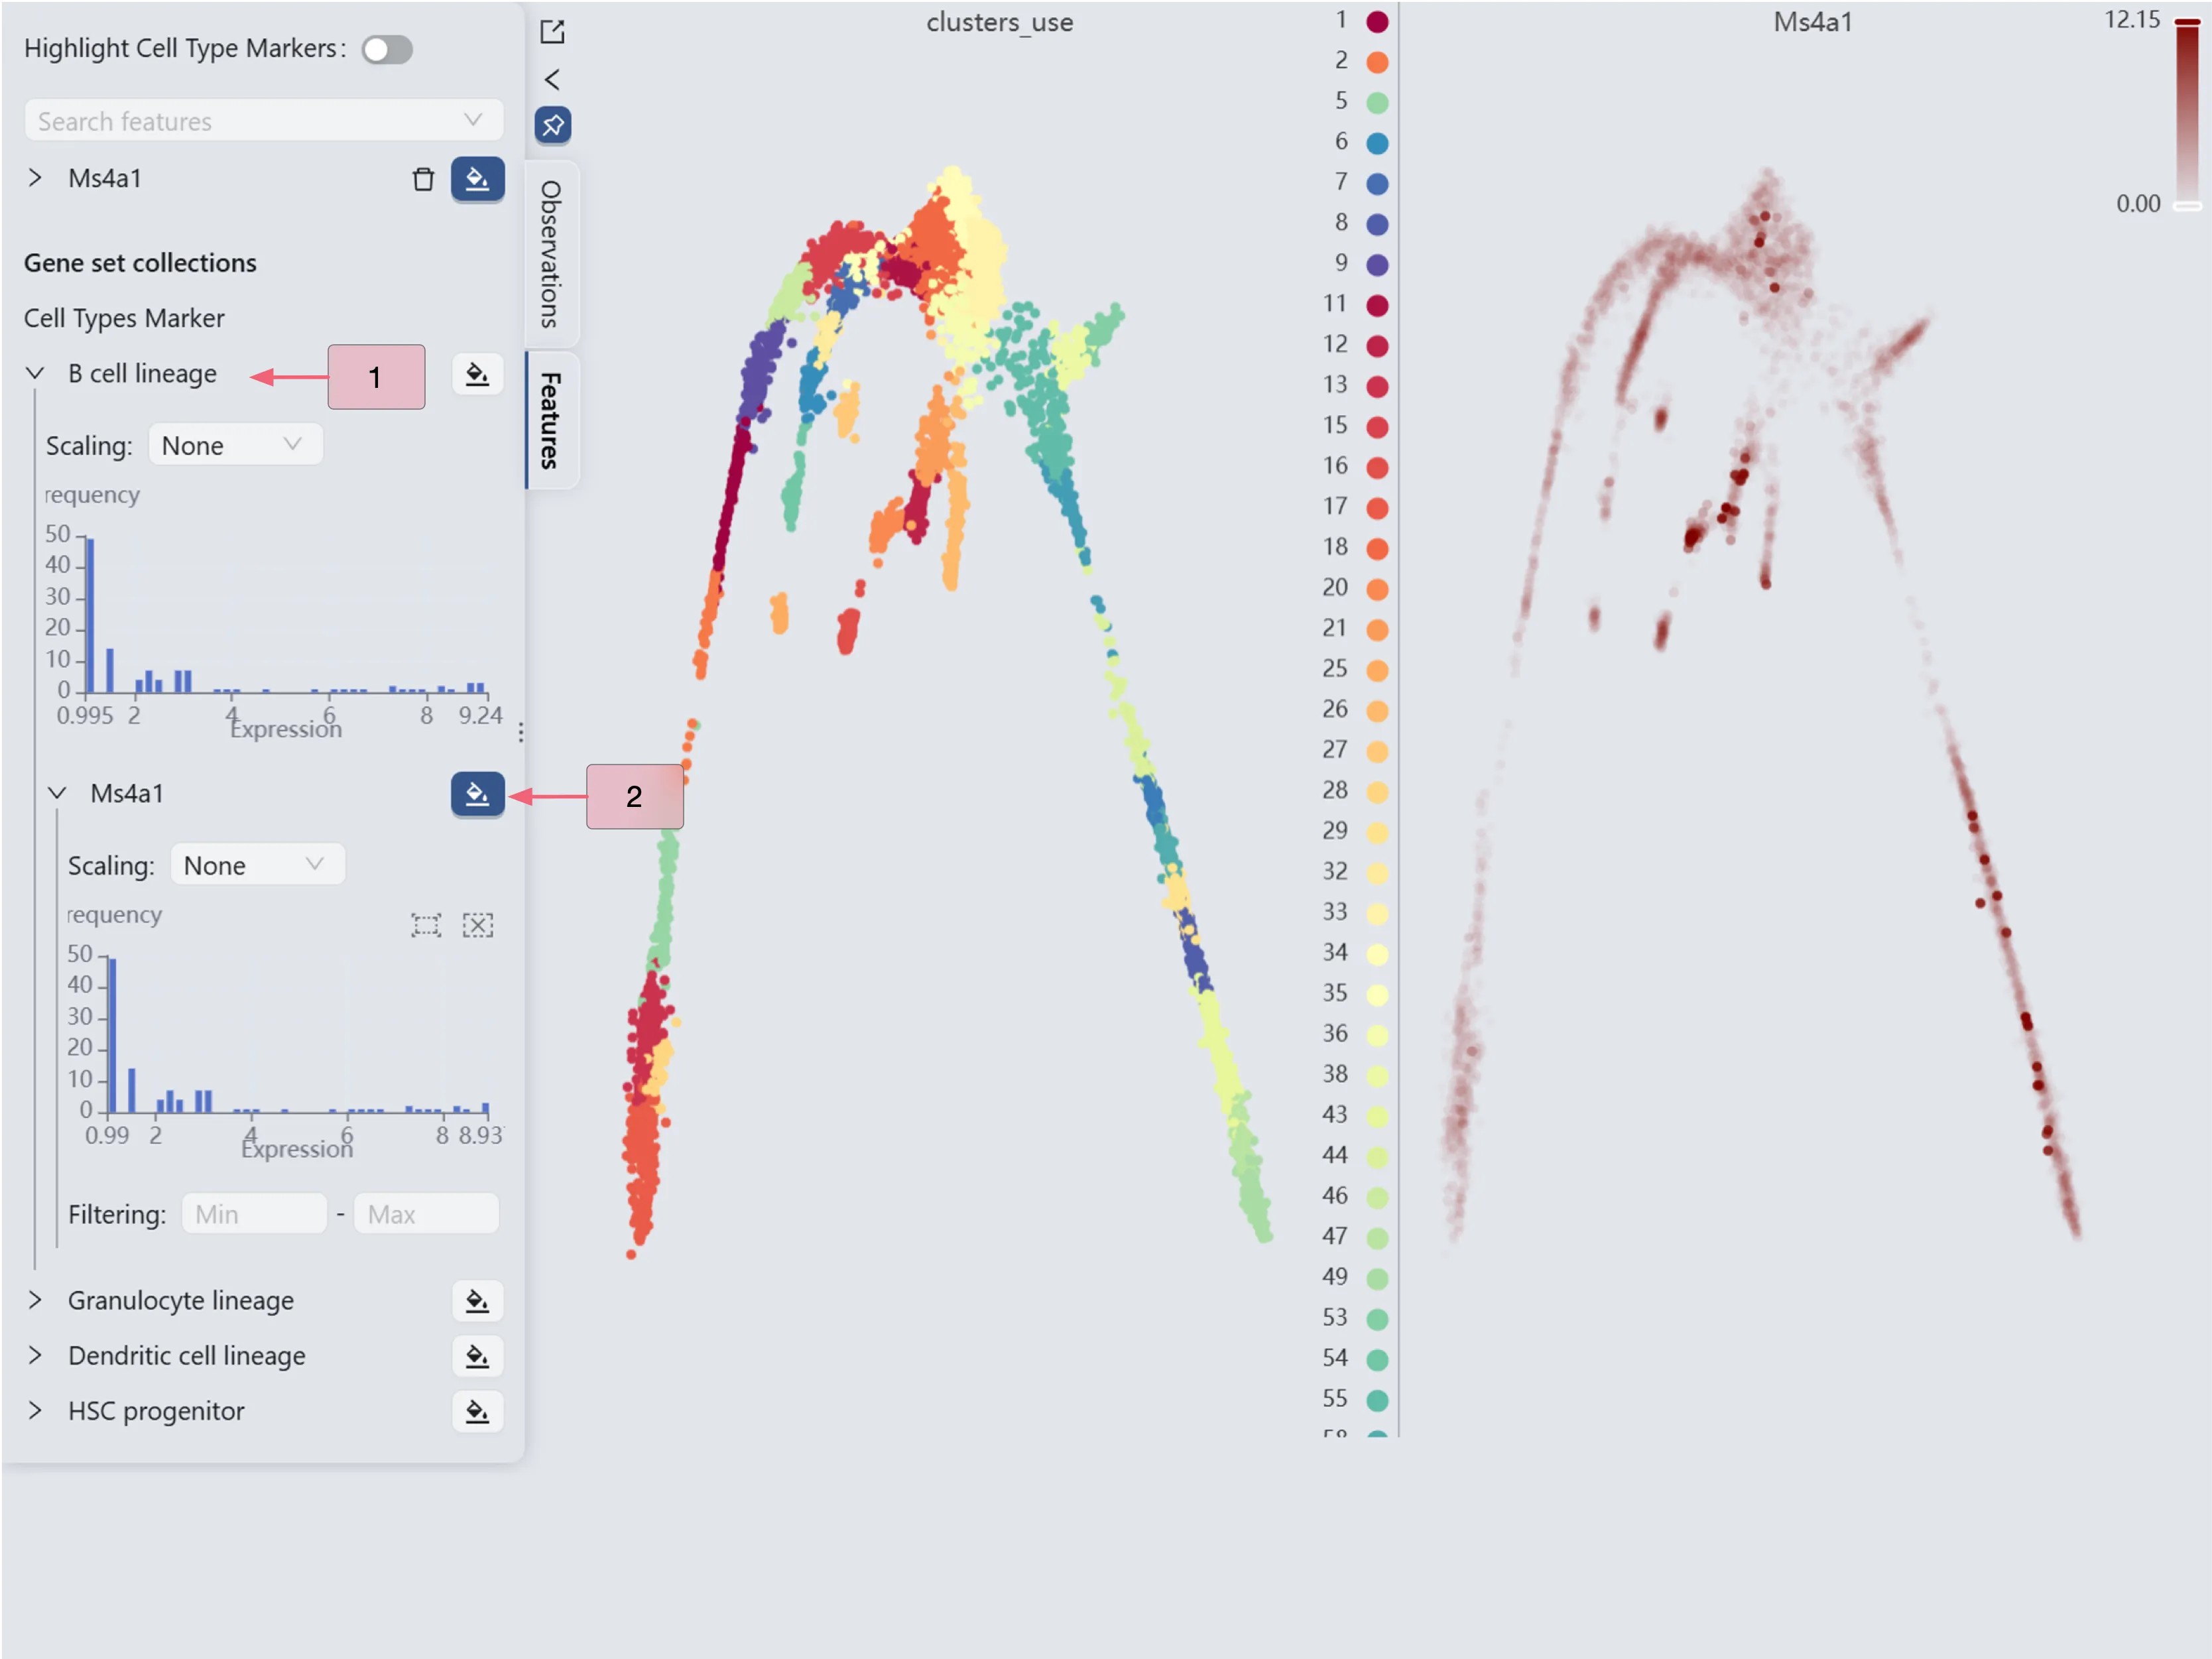2212x1659 pixels.
Task: Click the collapse sidebar left-arrow icon
Action: click(552, 79)
